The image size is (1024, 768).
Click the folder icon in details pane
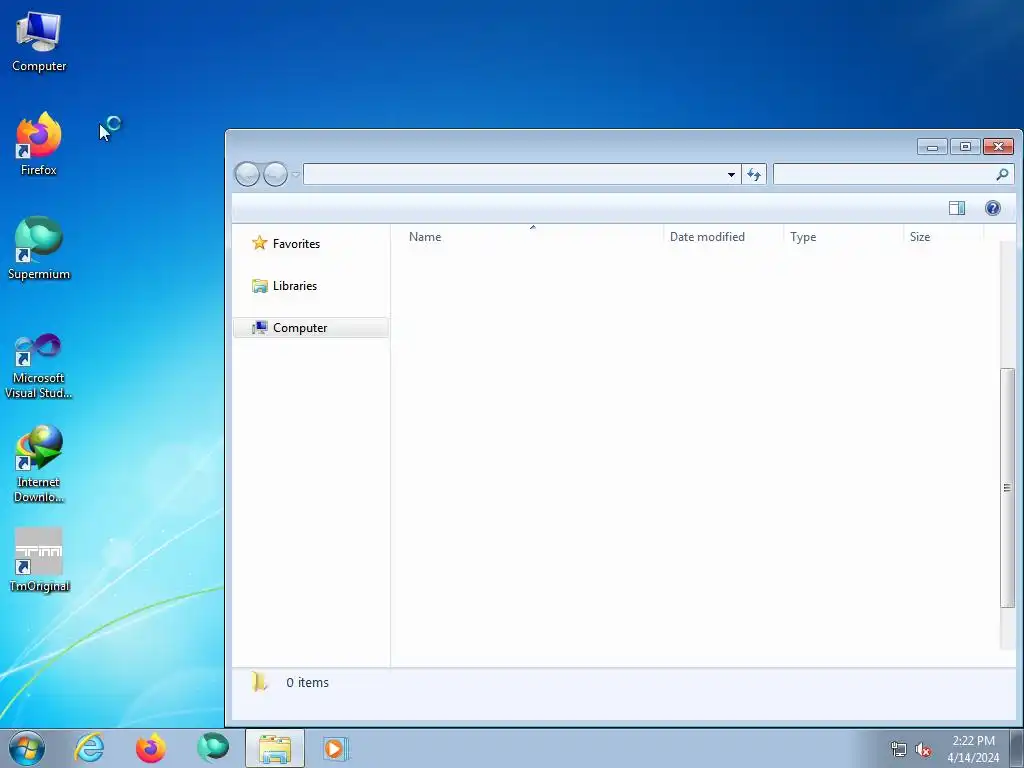(259, 682)
